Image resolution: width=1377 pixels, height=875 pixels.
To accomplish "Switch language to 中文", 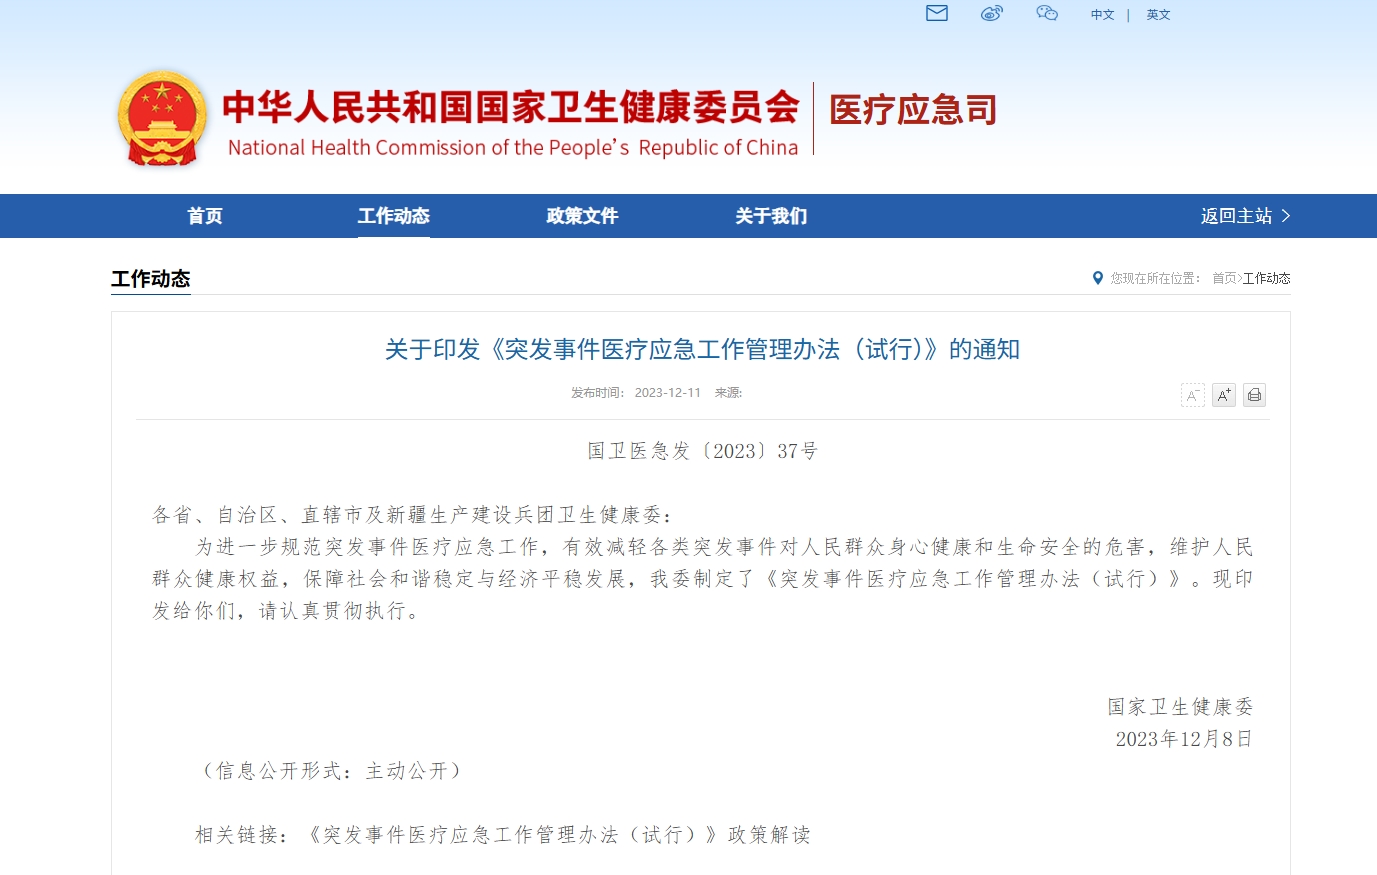I will click(x=1102, y=15).
